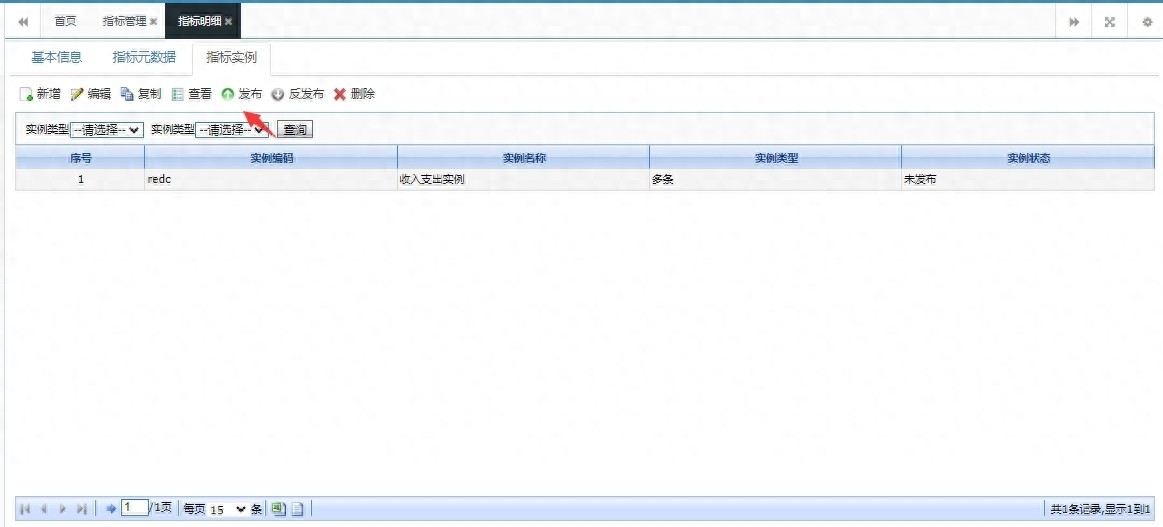Click the 实例类型 column header
This screenshot has width=1163, height=527.
[x=776, y=159]
